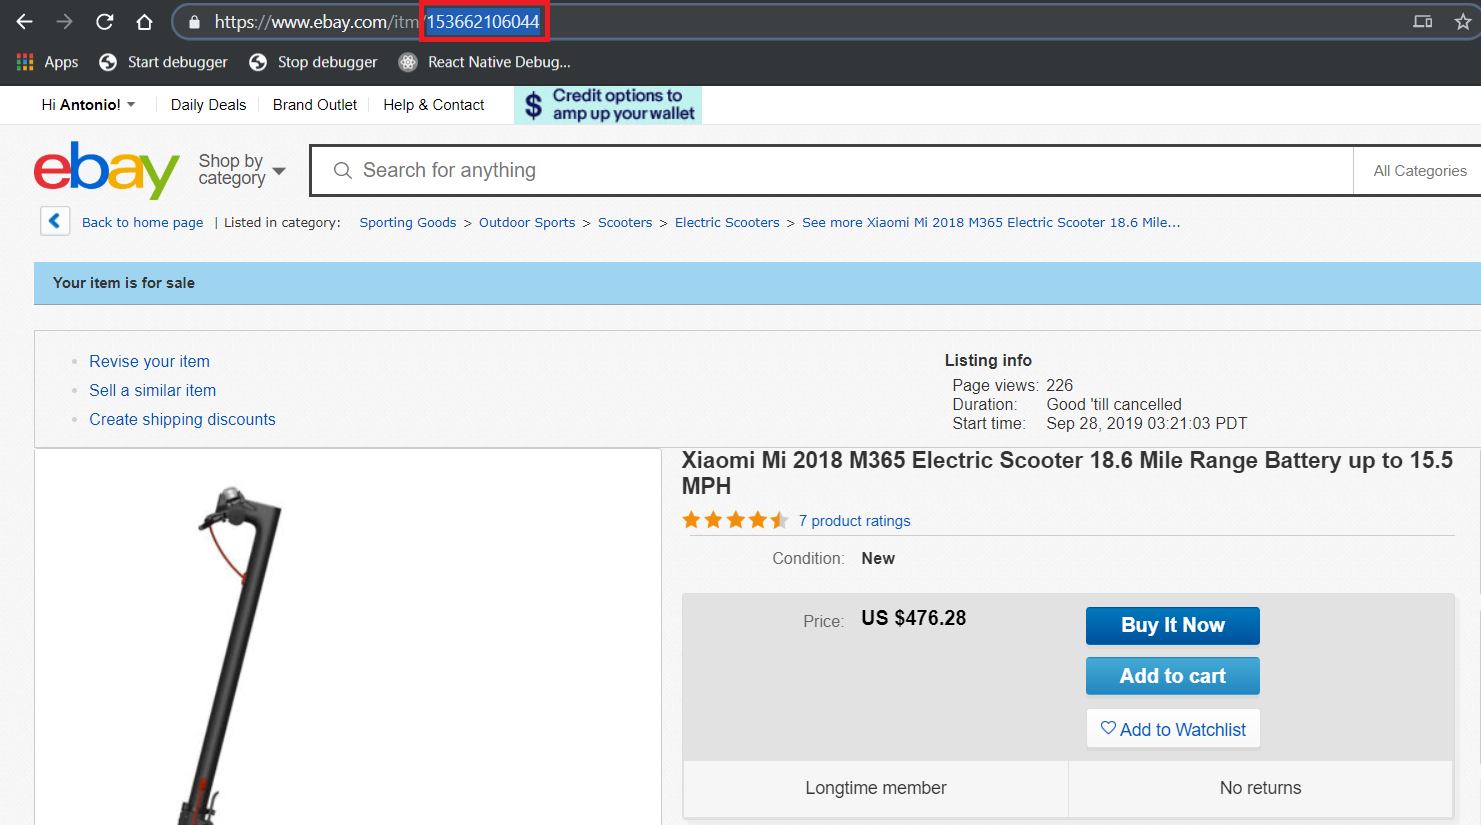Open Daily Deals

[x=208, y=105]
